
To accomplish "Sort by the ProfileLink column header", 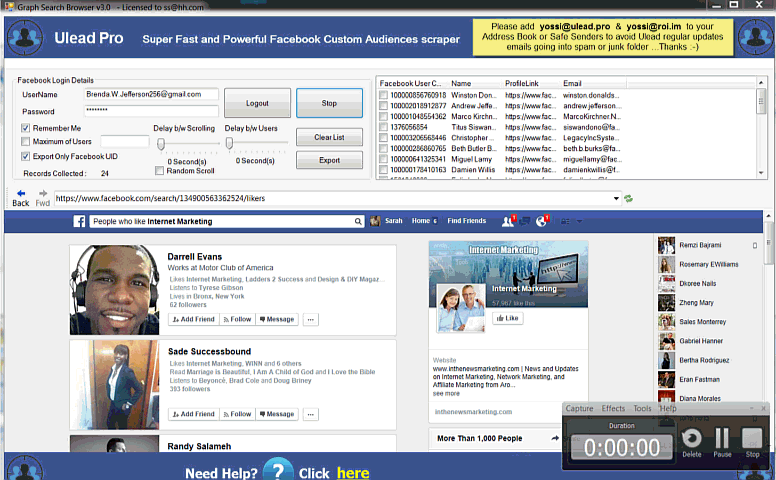I will pos(522,83).
